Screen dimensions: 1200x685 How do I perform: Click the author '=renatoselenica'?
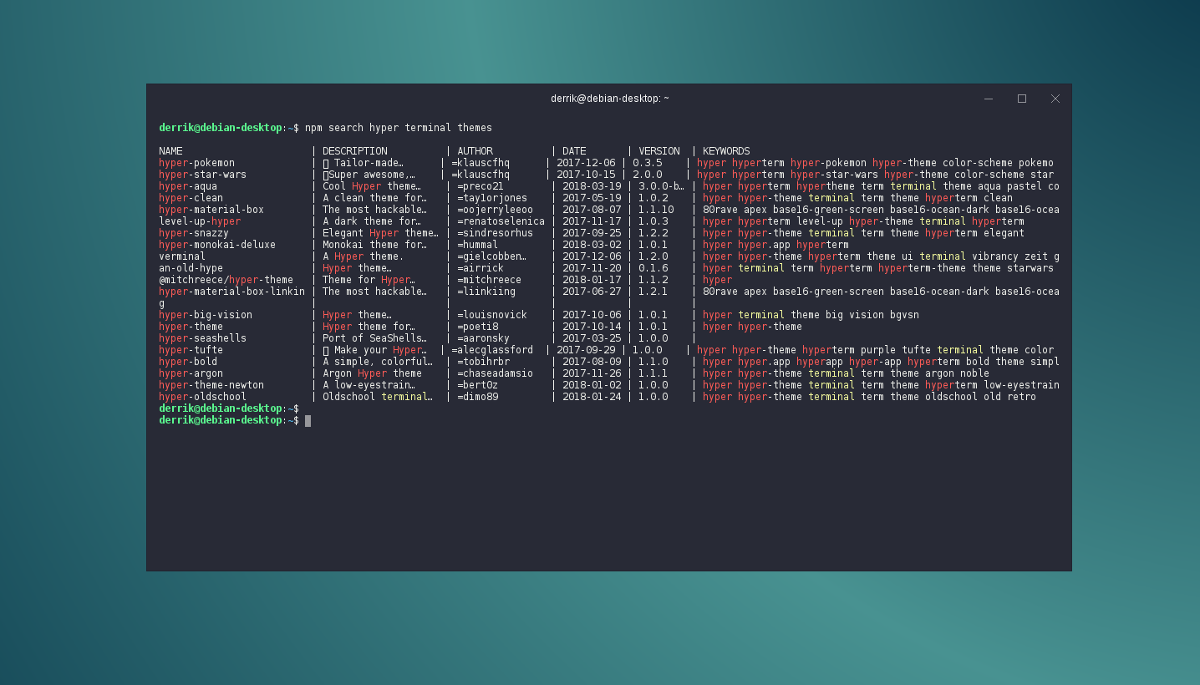[501, 221]
